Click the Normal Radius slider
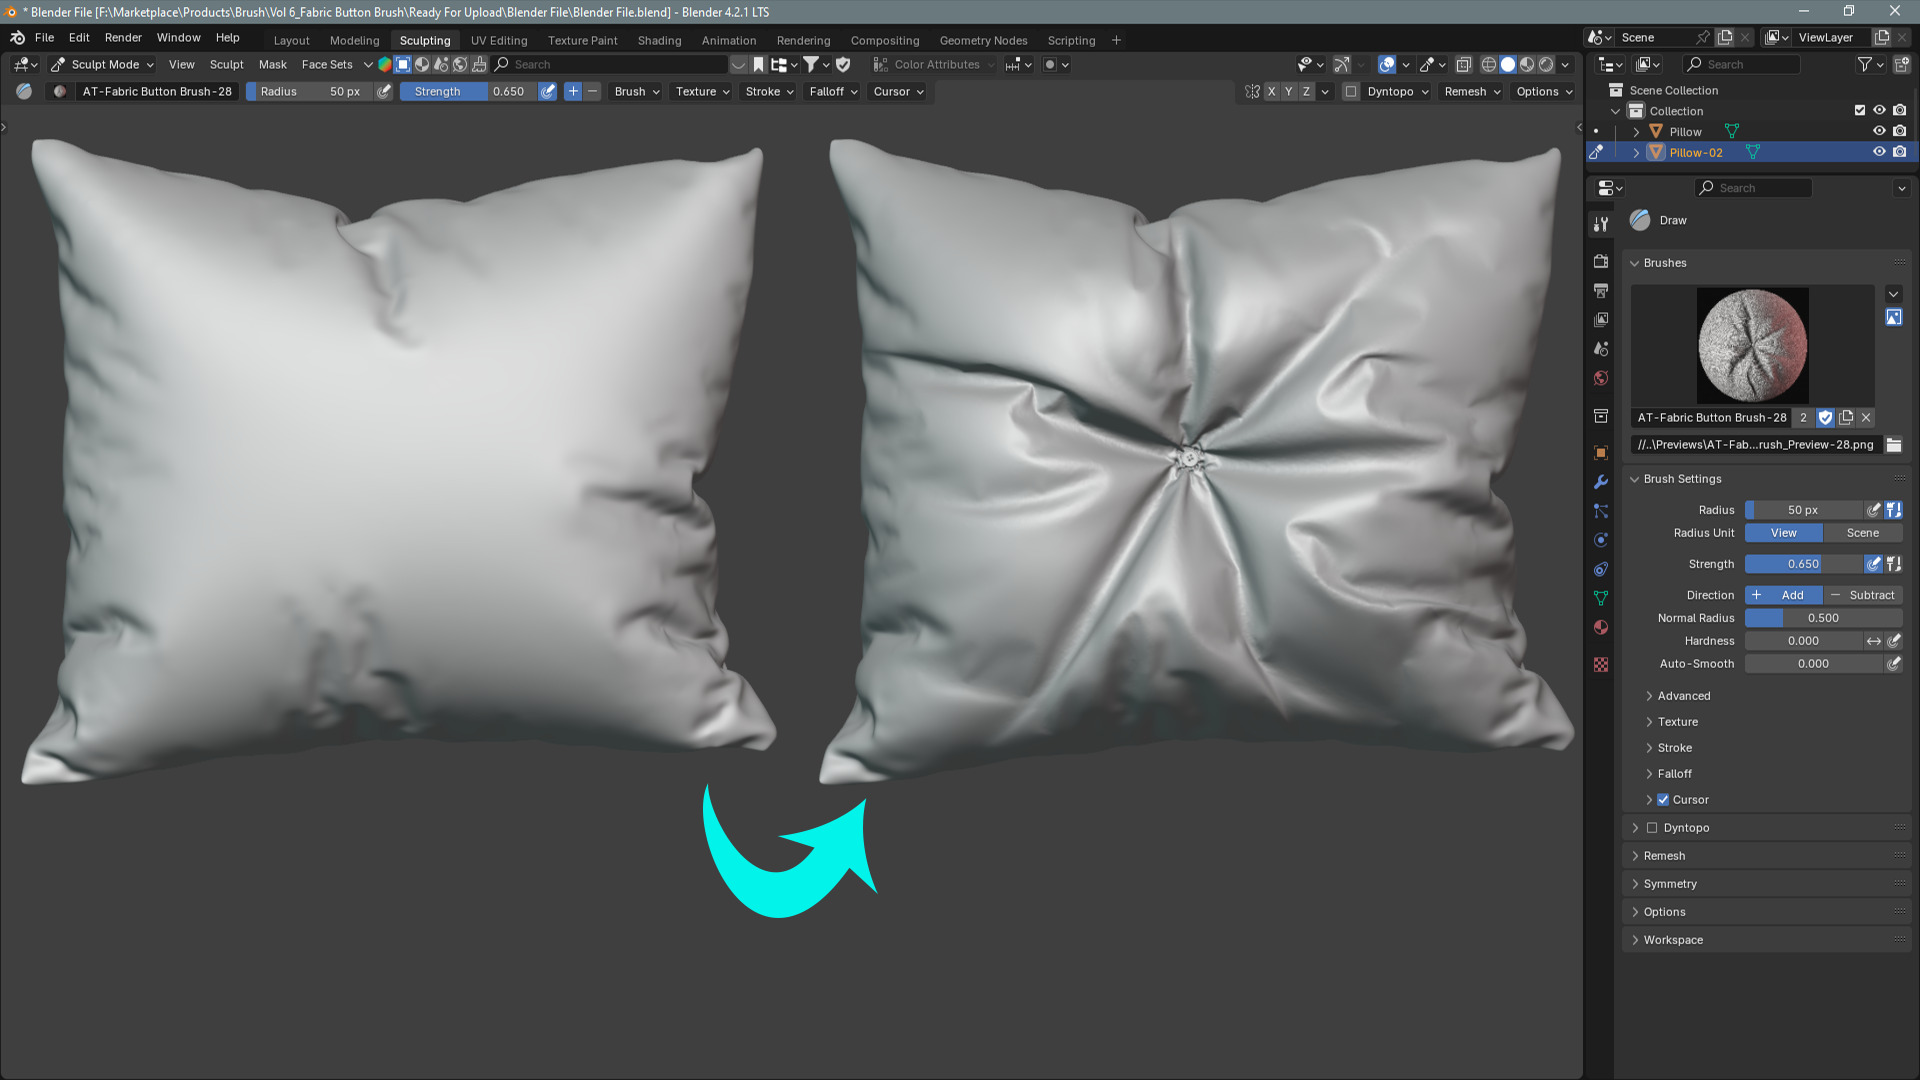1920x1080 pixels. 1823,618
